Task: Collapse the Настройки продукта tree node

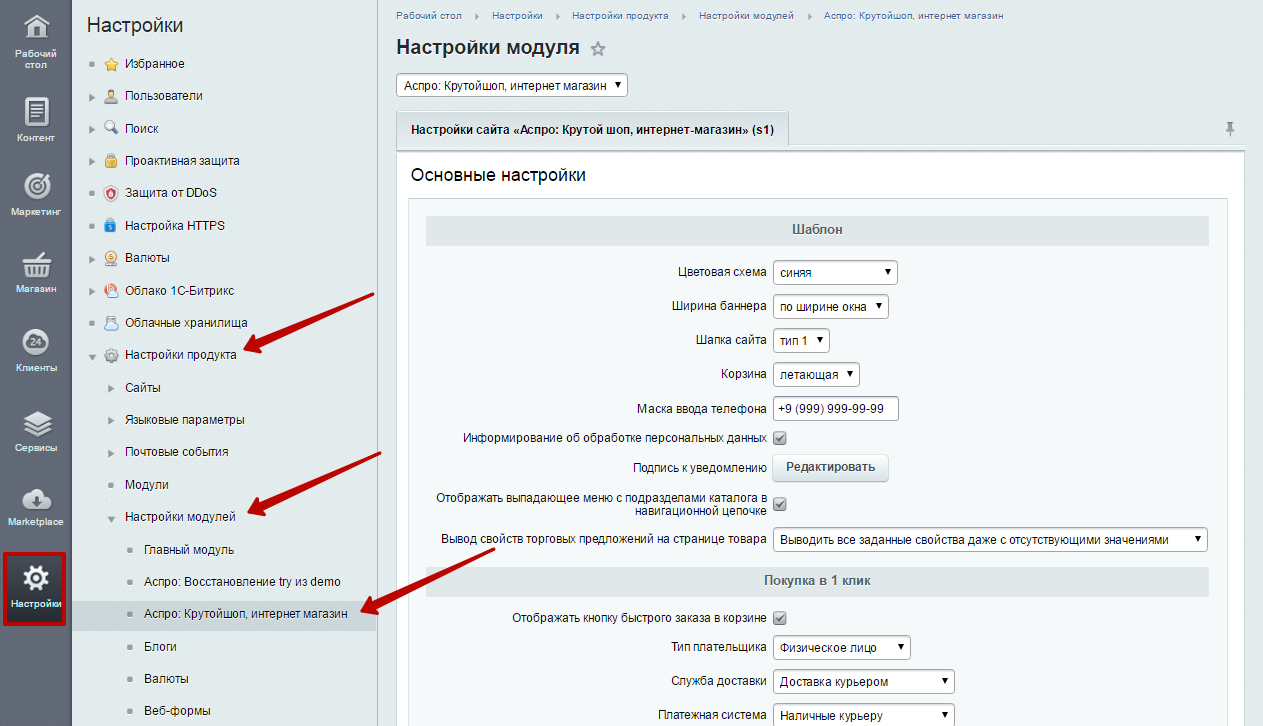Action: (x=93, y=356)
